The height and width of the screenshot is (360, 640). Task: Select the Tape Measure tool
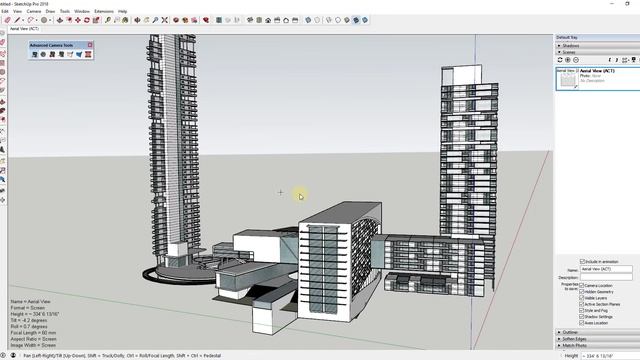click(108, 20)
